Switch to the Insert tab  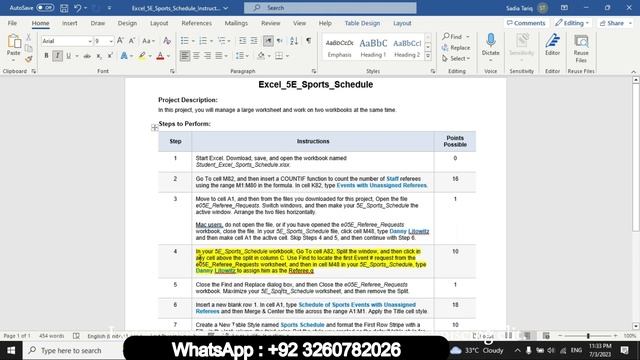tap(69, 23)
